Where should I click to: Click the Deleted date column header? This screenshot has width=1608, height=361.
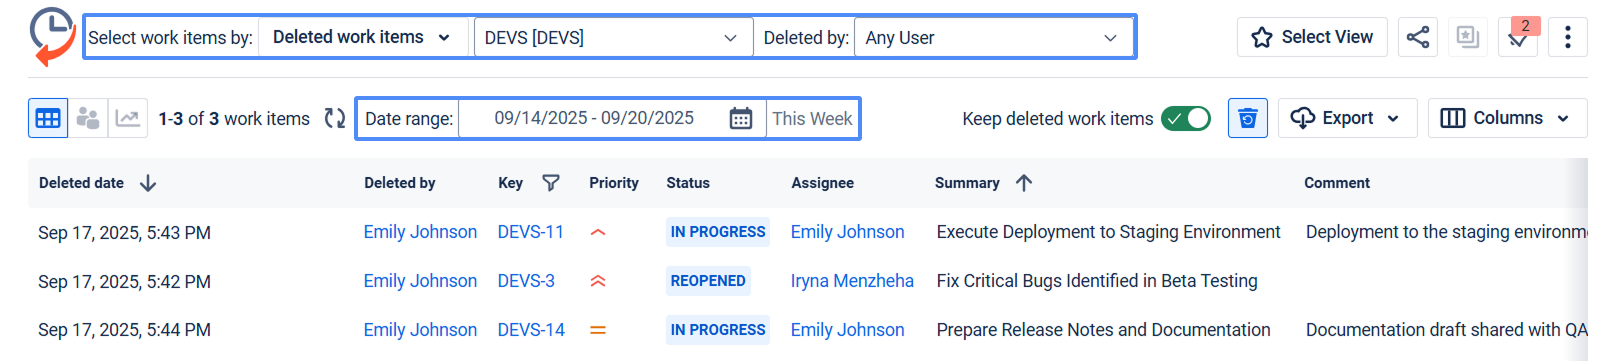click(x=81, y=183)
